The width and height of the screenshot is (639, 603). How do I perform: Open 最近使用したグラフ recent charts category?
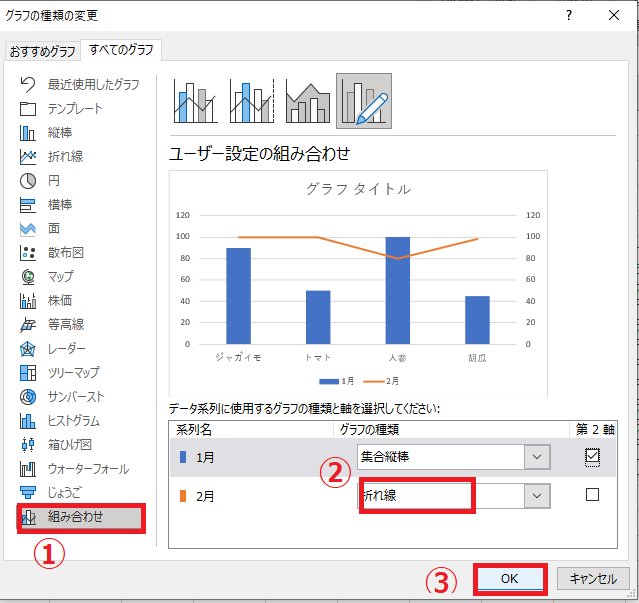[x=79, y=85]
